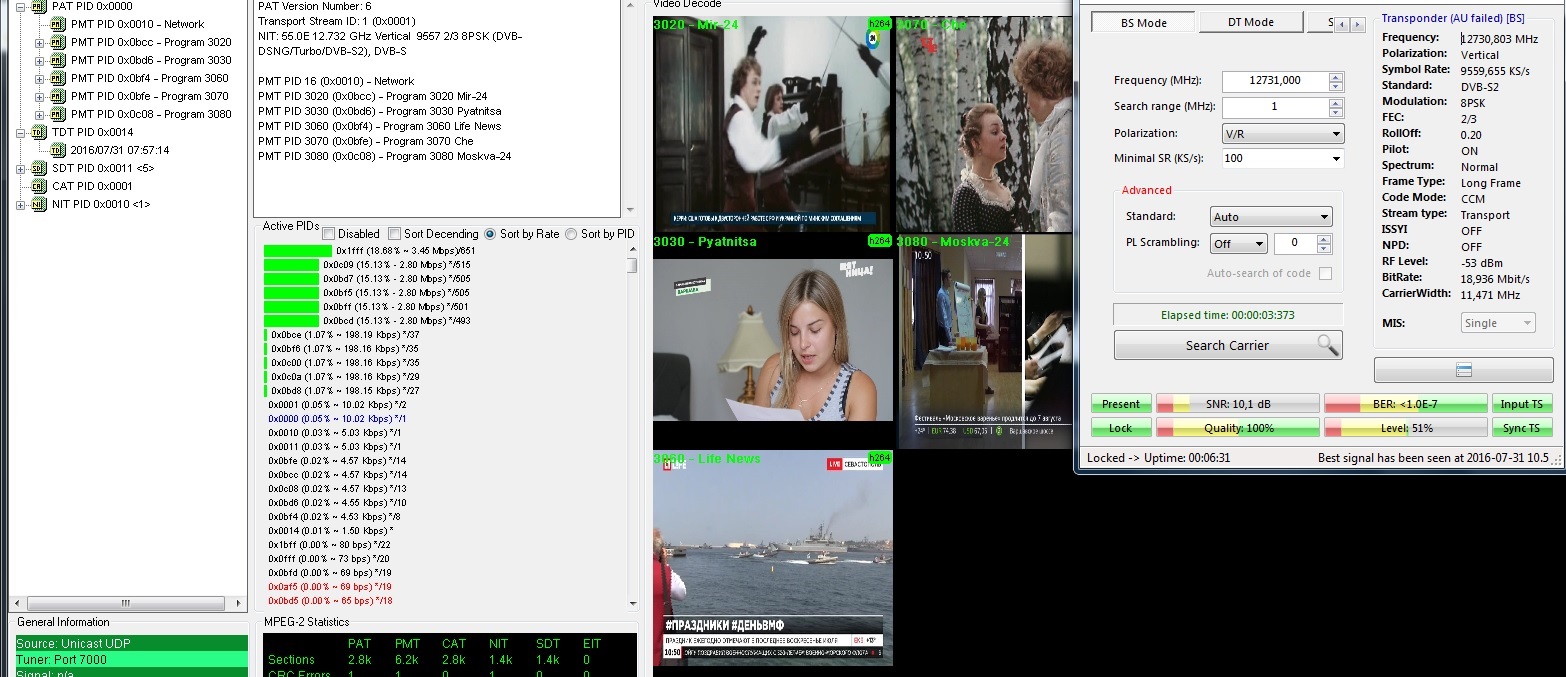
Task: Open the Standard dropdown set to Auto
Action: (x=1270, y=216)
